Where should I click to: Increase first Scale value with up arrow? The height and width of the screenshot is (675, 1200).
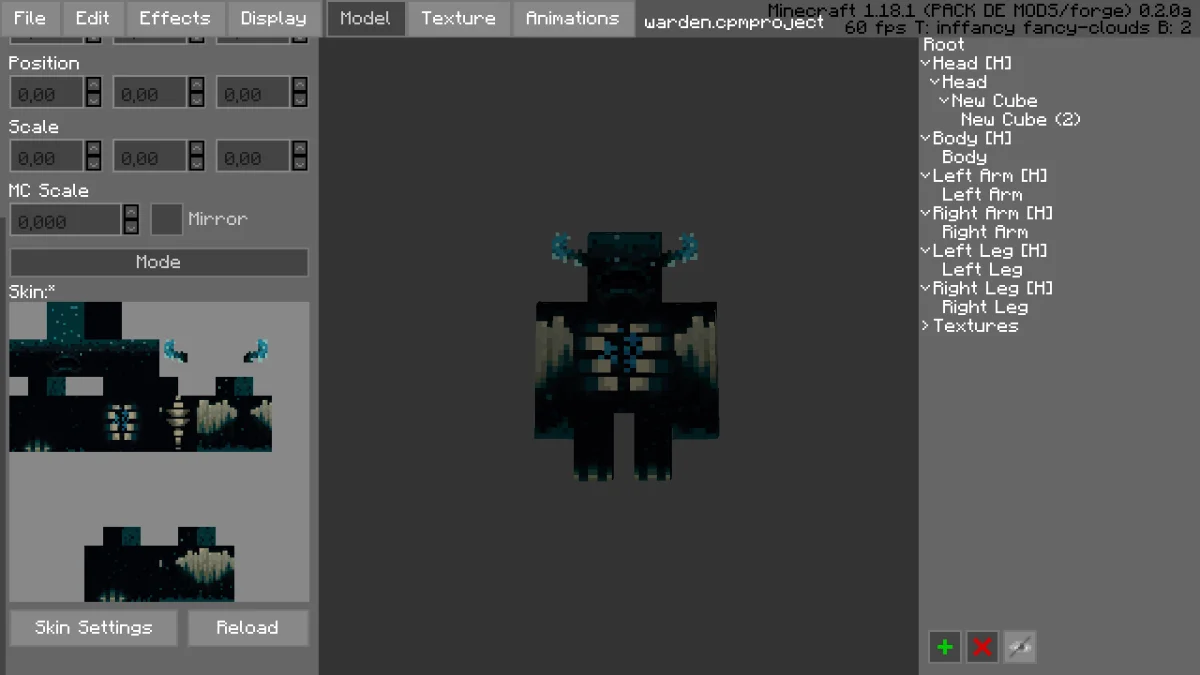point(93,149)
